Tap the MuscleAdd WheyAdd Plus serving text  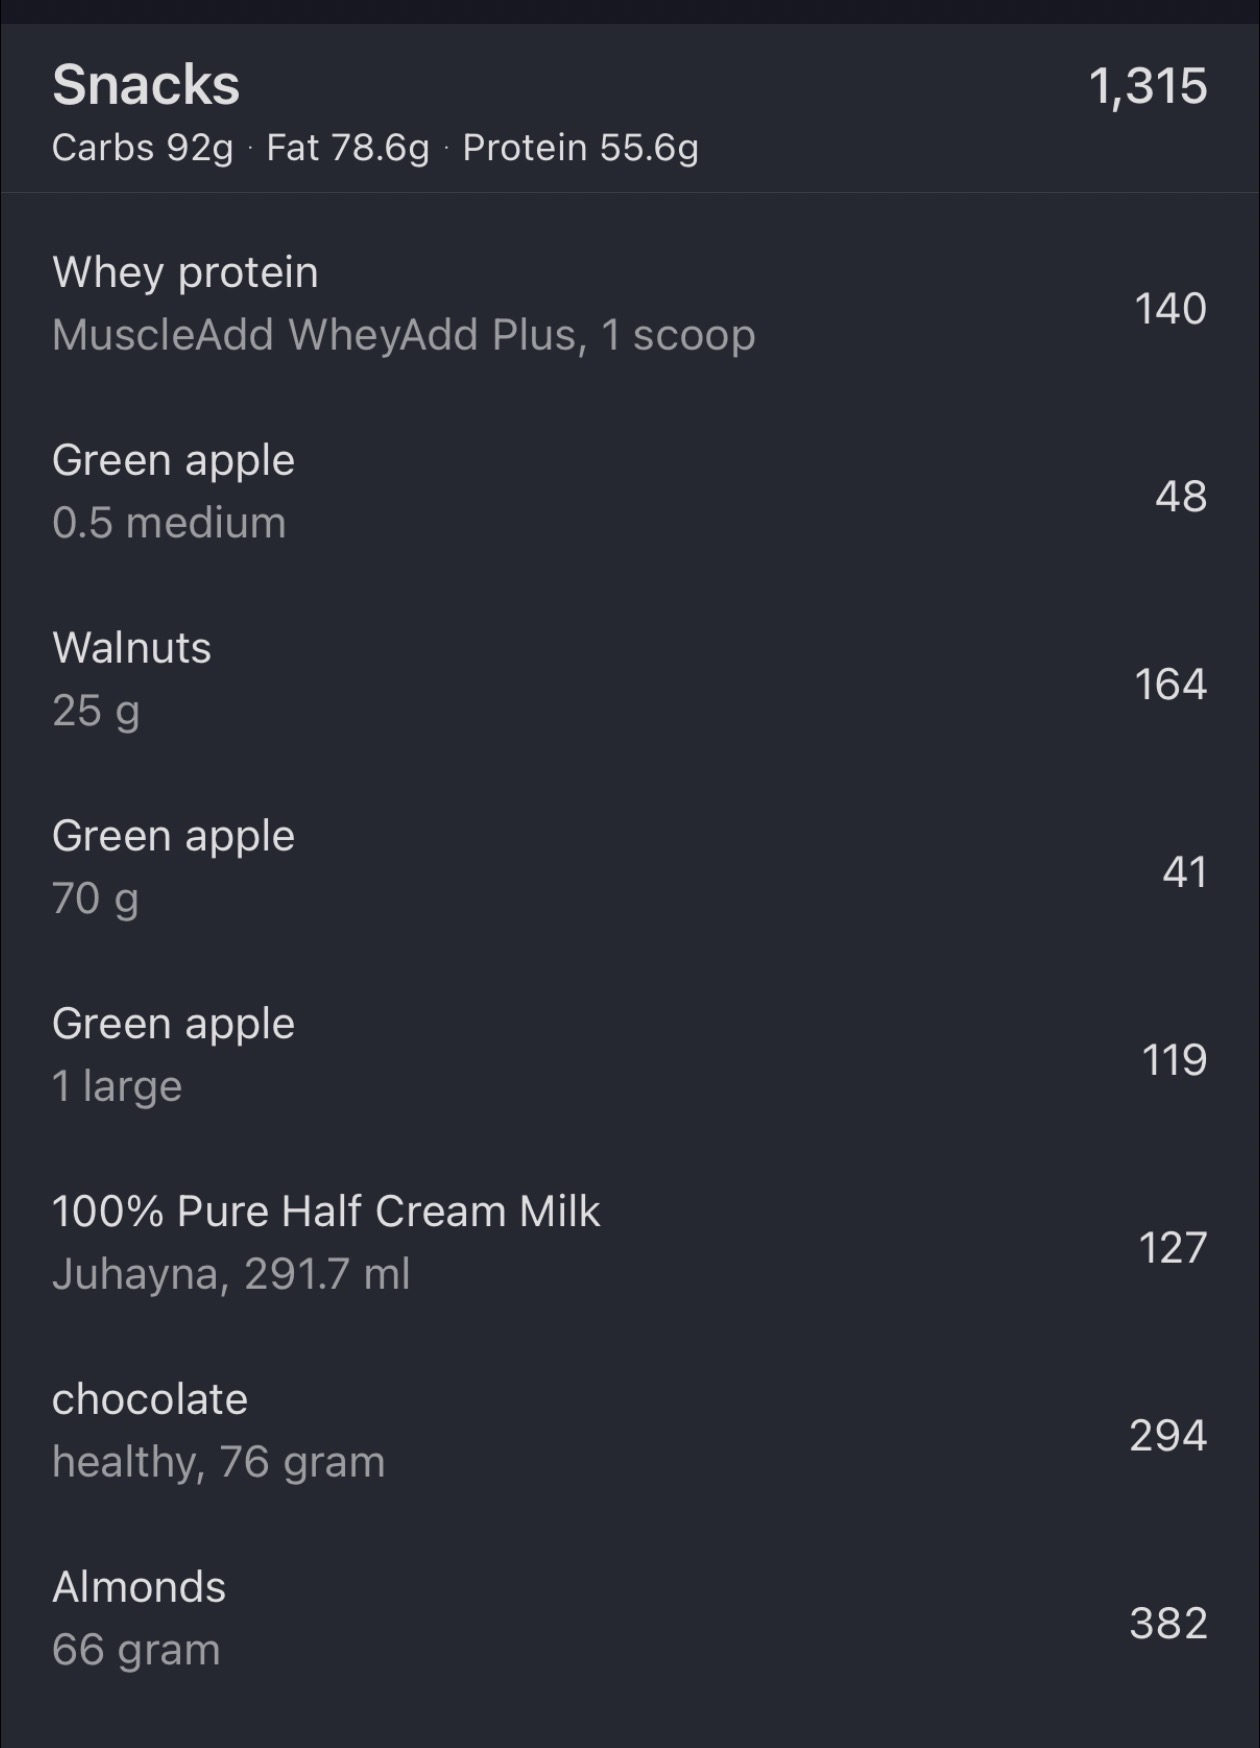403,335
